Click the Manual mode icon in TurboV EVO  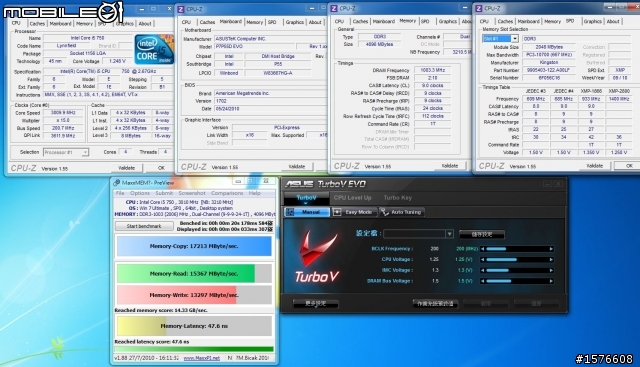290,212
